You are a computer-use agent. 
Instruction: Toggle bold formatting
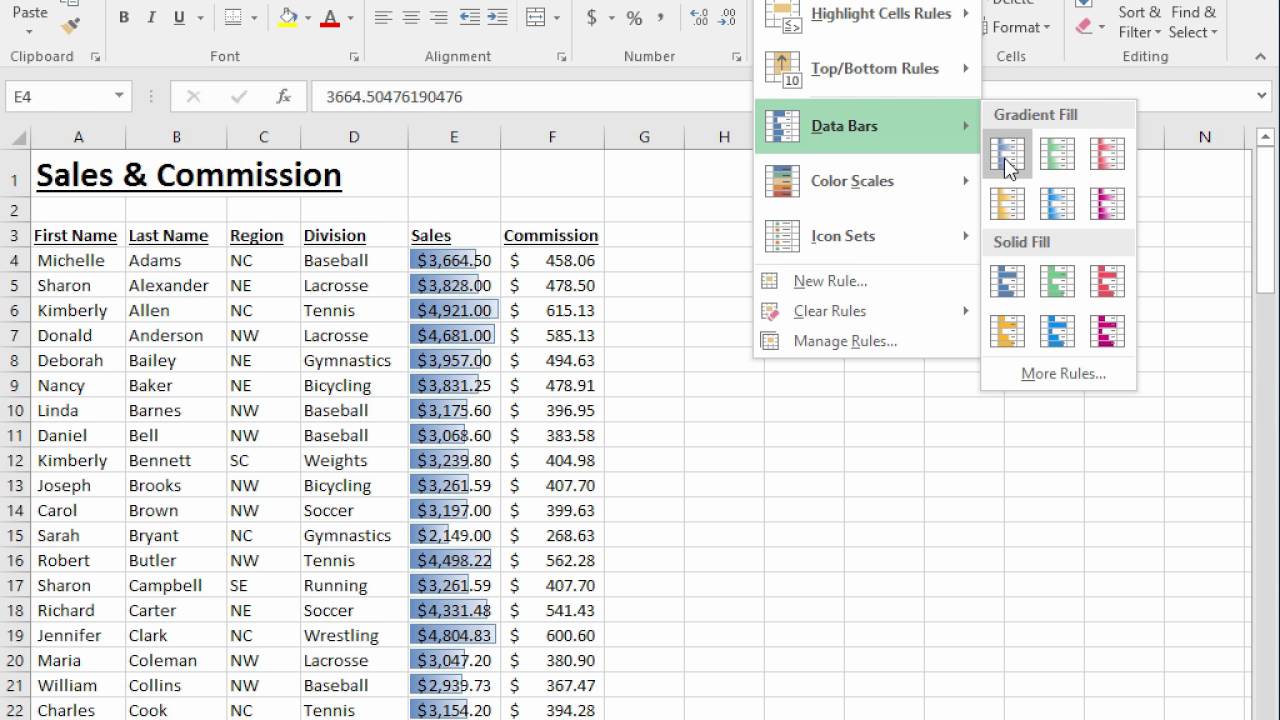click(x=124, y=18)
